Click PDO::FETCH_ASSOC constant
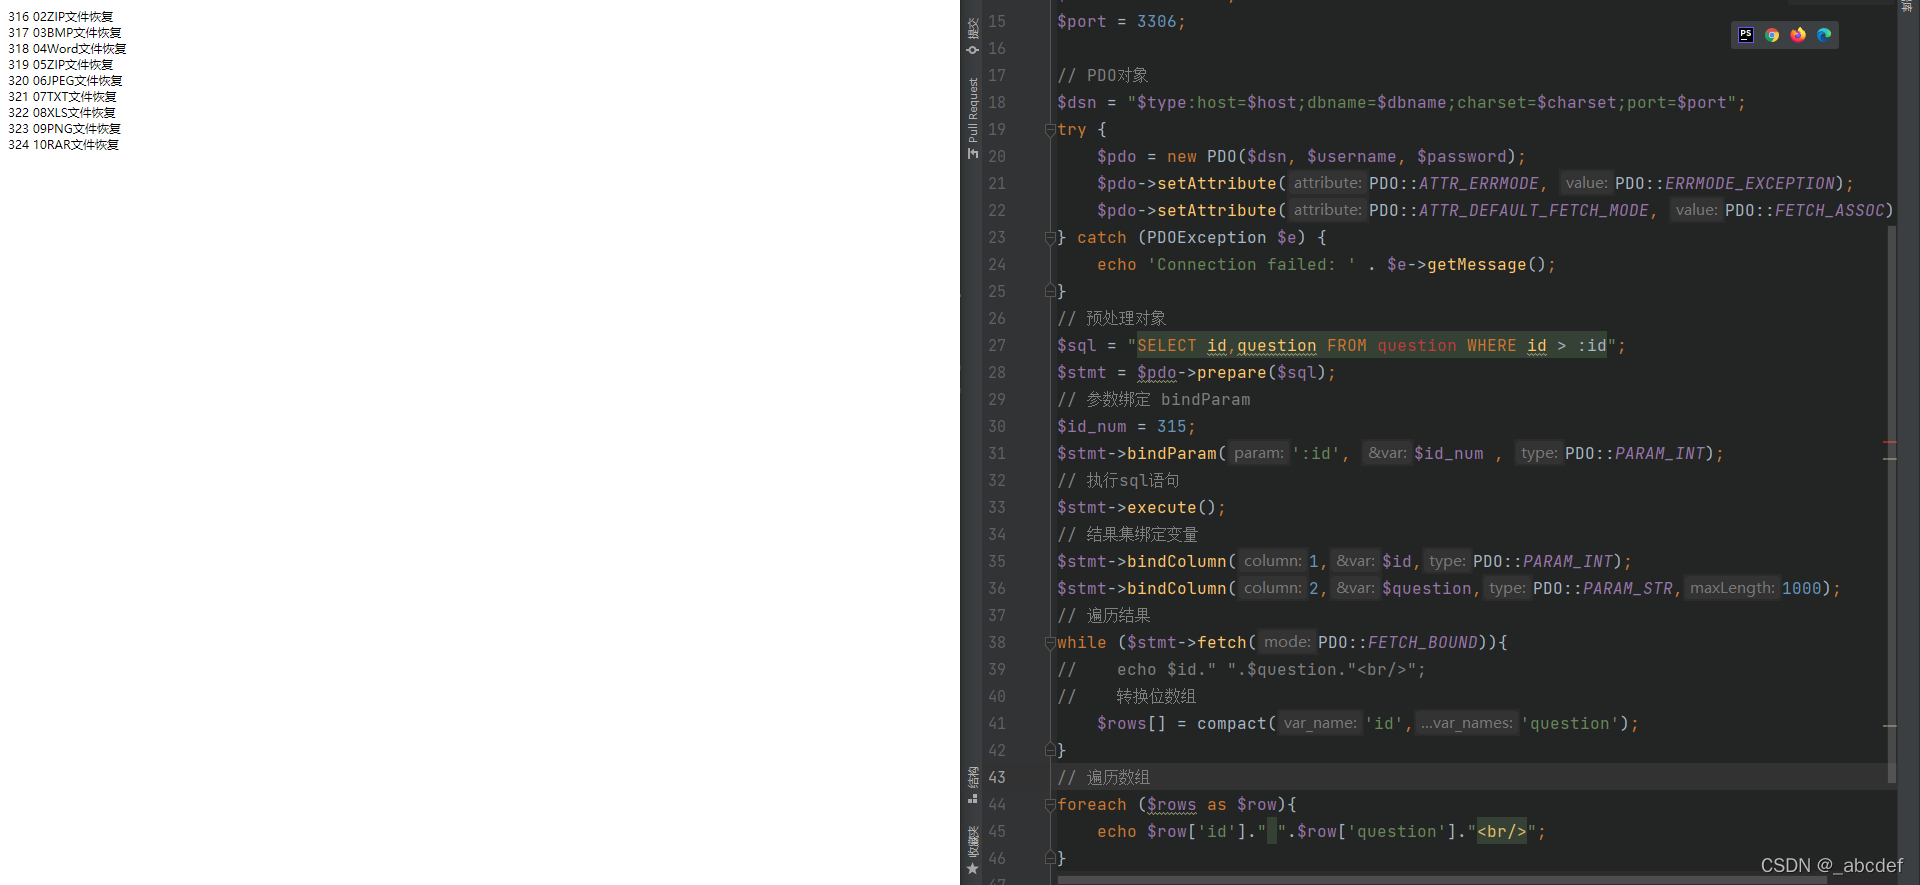Image resolution: width=1920 pixels, height=885 pixels. [1805, 211]
